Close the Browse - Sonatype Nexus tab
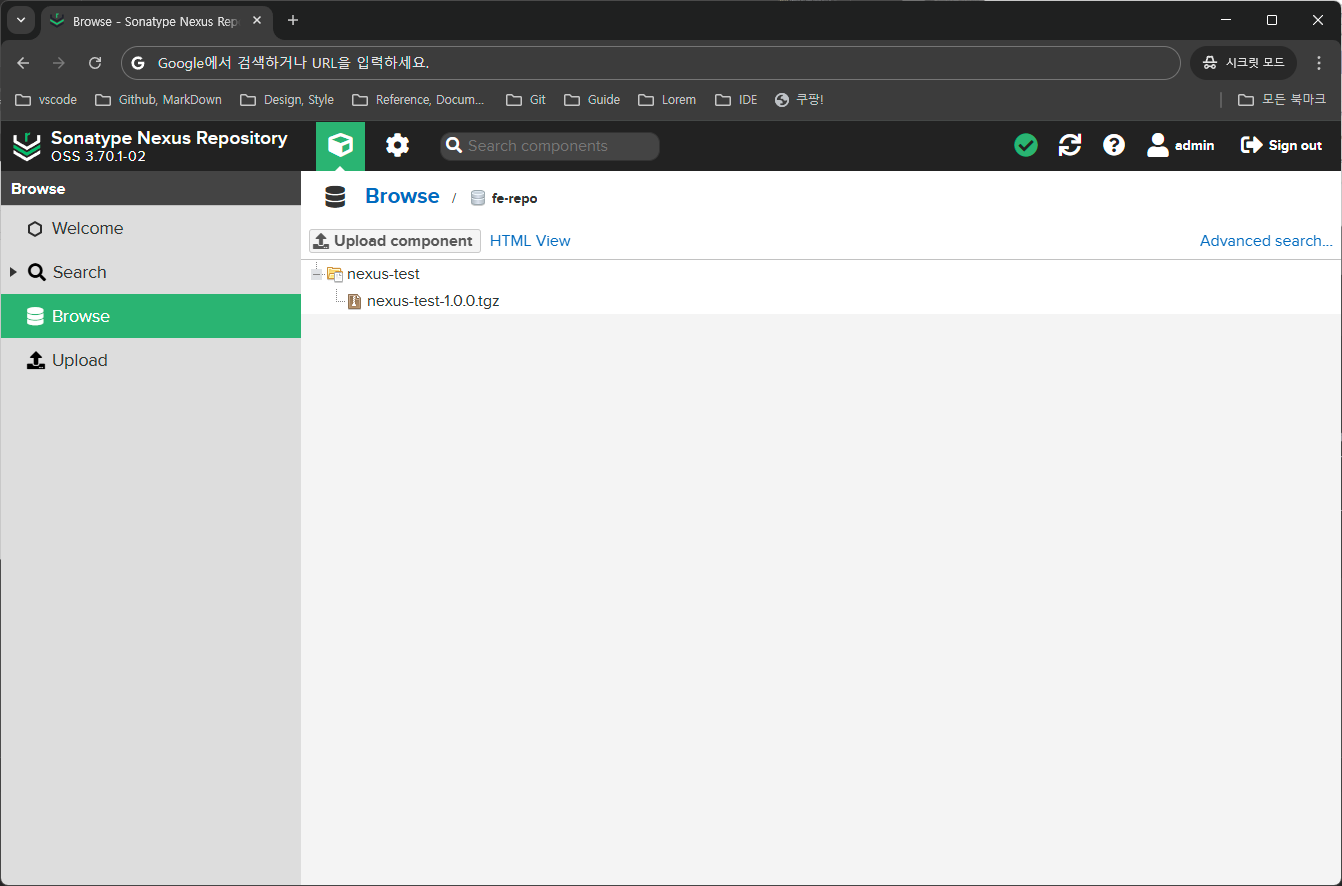This screenshot has height=886, width=1342. click(257, 20)
